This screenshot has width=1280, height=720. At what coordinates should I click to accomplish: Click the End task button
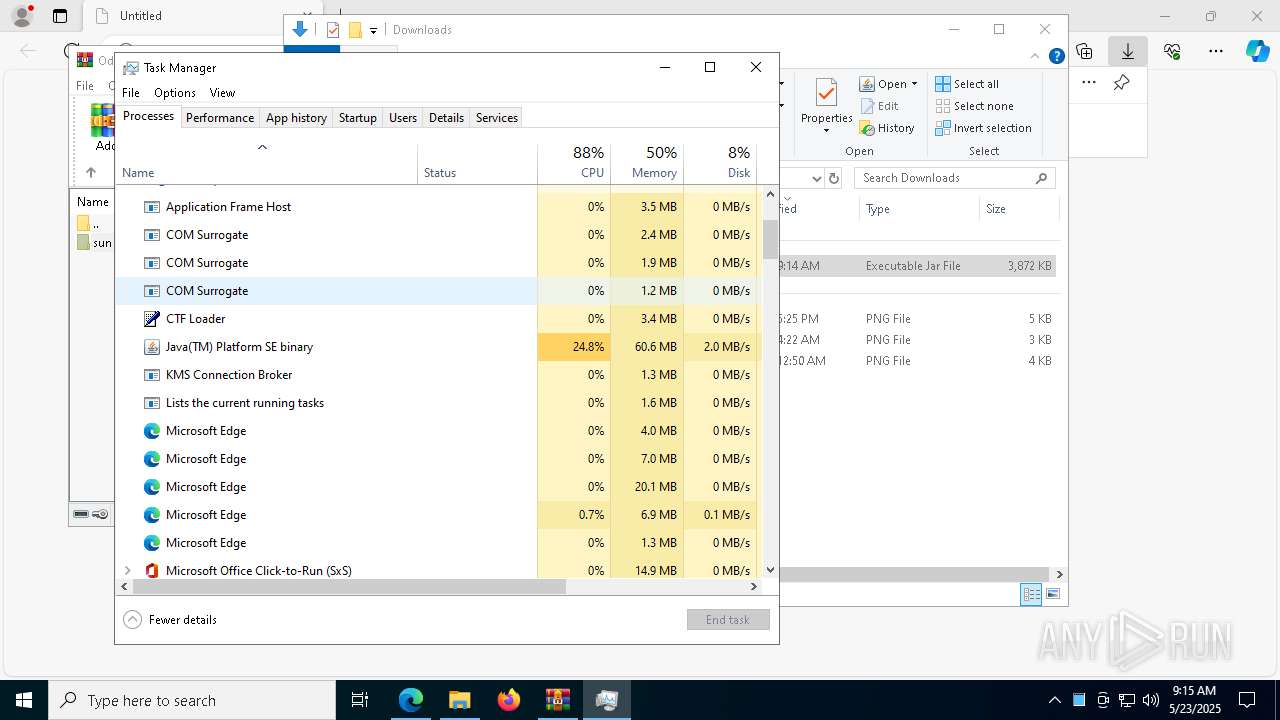(x=728, y=620)
